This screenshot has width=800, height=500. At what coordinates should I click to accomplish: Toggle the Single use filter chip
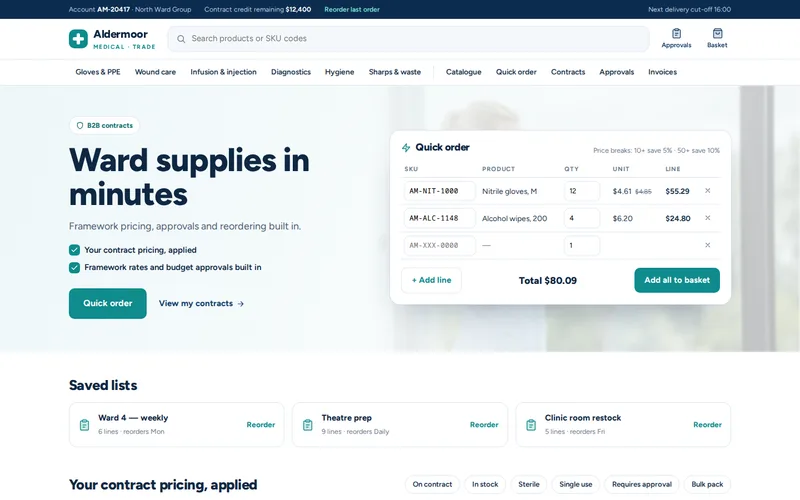pyautogui.click(x=576, y=484)
